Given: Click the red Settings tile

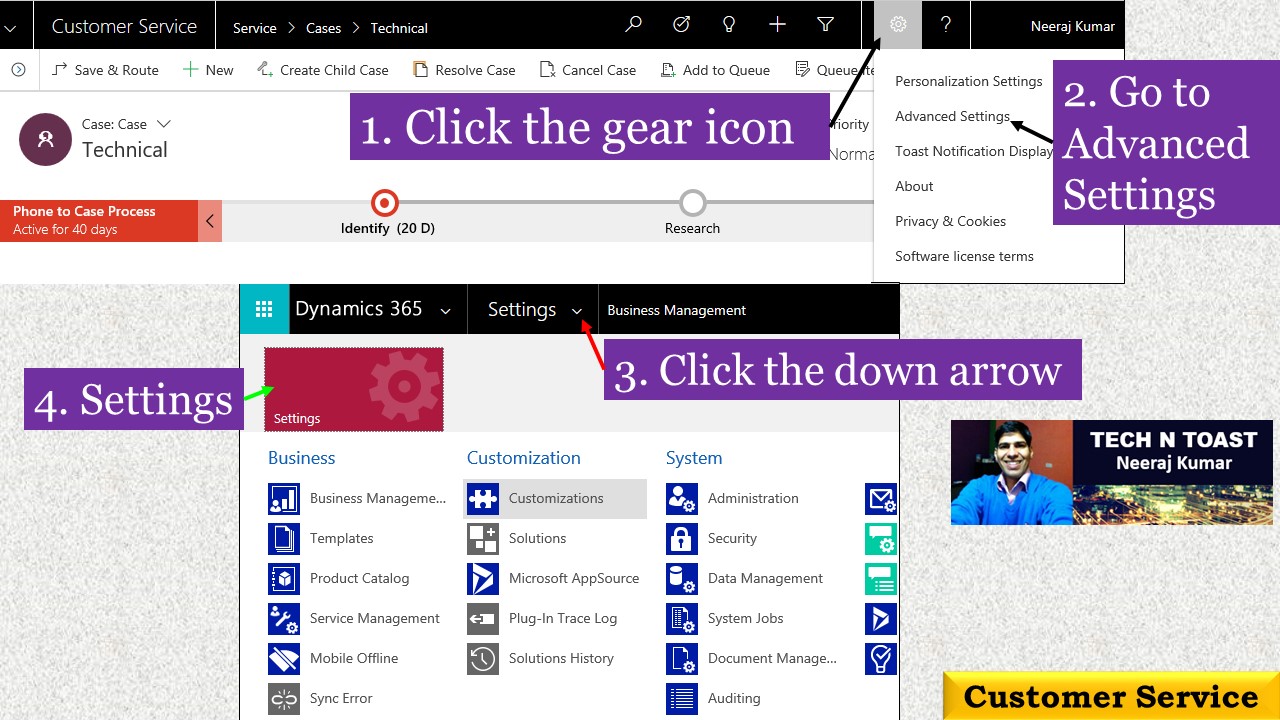Looking at the screenshot, I should [x=354, y=390].
